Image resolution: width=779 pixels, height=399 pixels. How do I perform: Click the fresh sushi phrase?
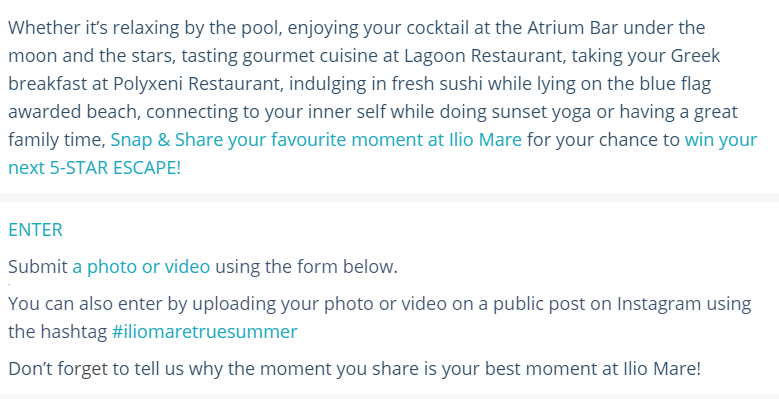click(x=437, y=83)
